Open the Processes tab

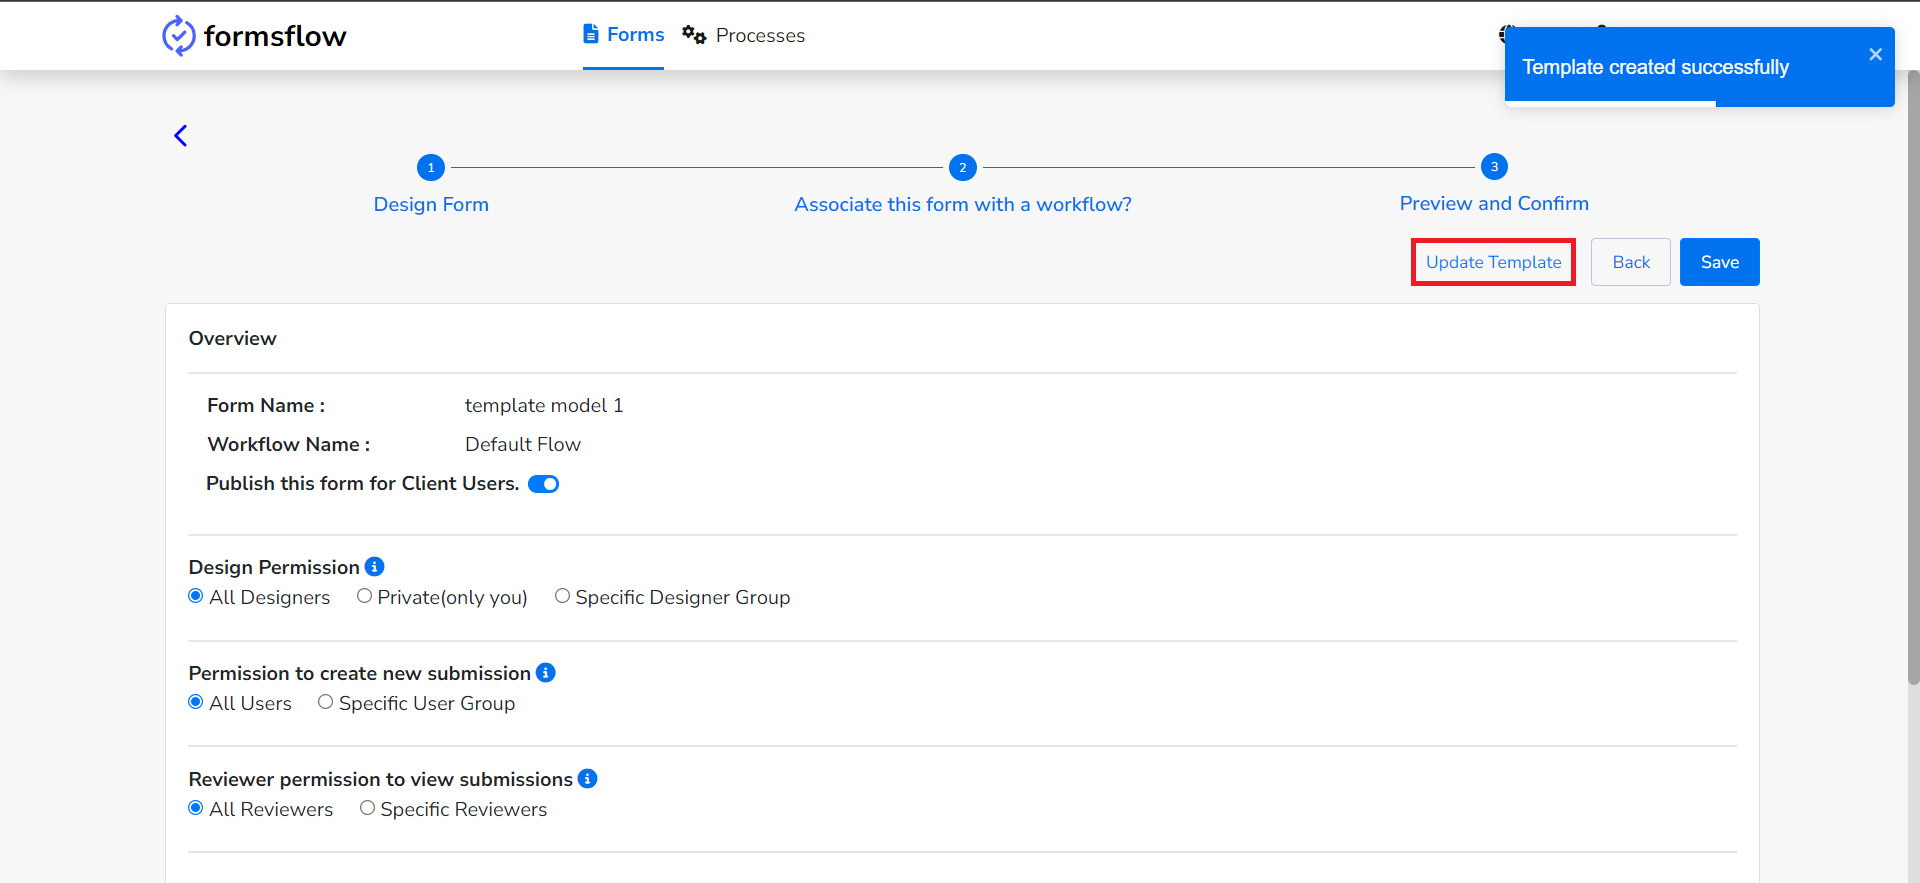[744, 35]
